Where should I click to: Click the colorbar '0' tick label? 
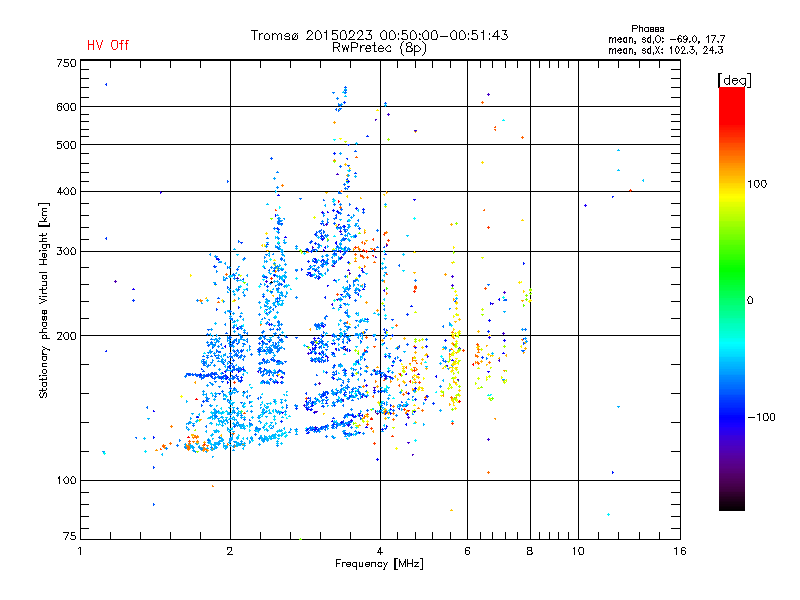[x=750, y=301]
